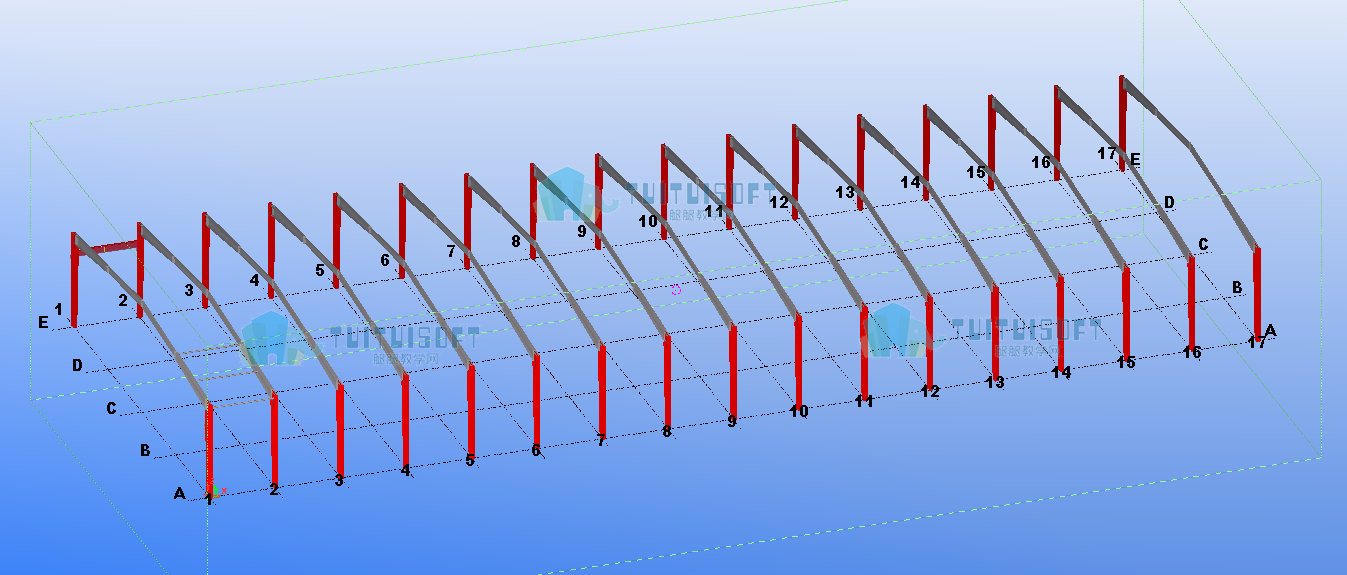1347x575 pixels.
Task: Click grid label C on the left side
Action: (x=111, y=408)
